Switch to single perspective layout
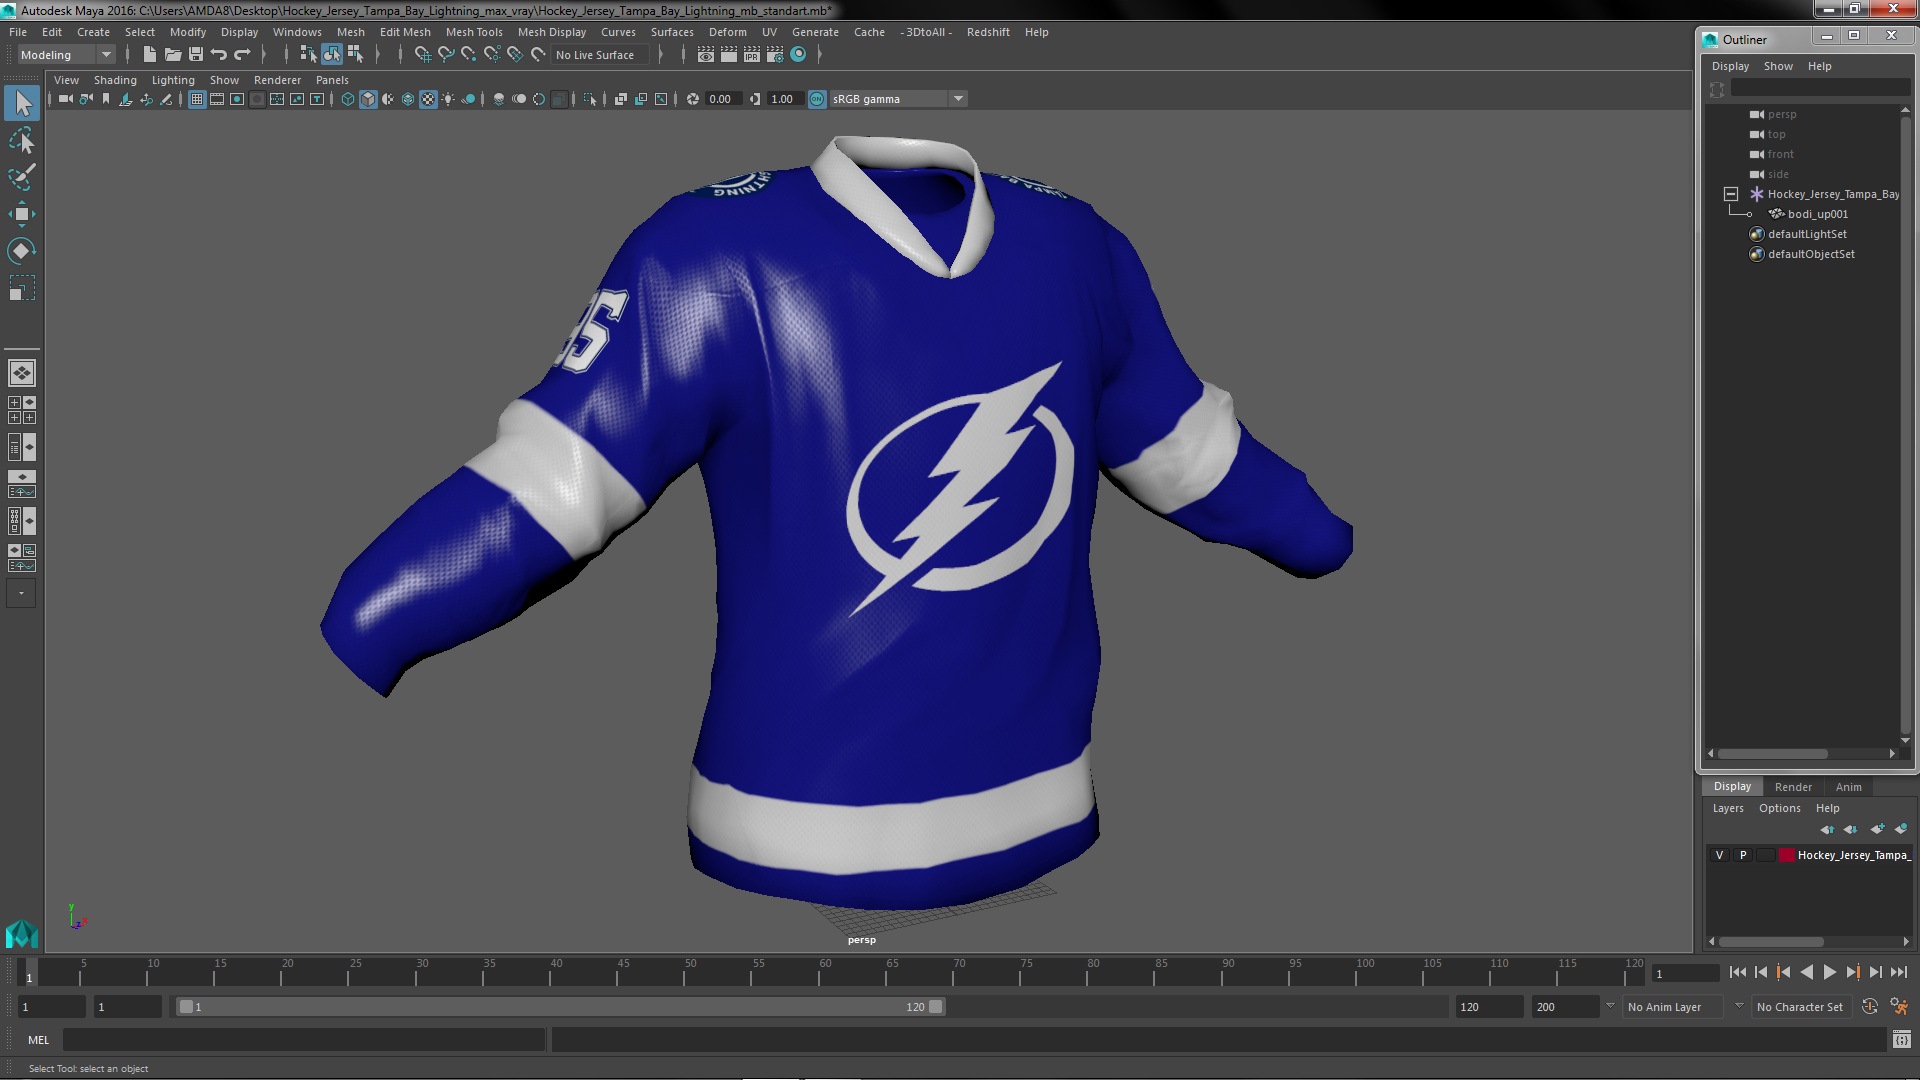This screenshot has height=1080, width=1920. (22, 373)
